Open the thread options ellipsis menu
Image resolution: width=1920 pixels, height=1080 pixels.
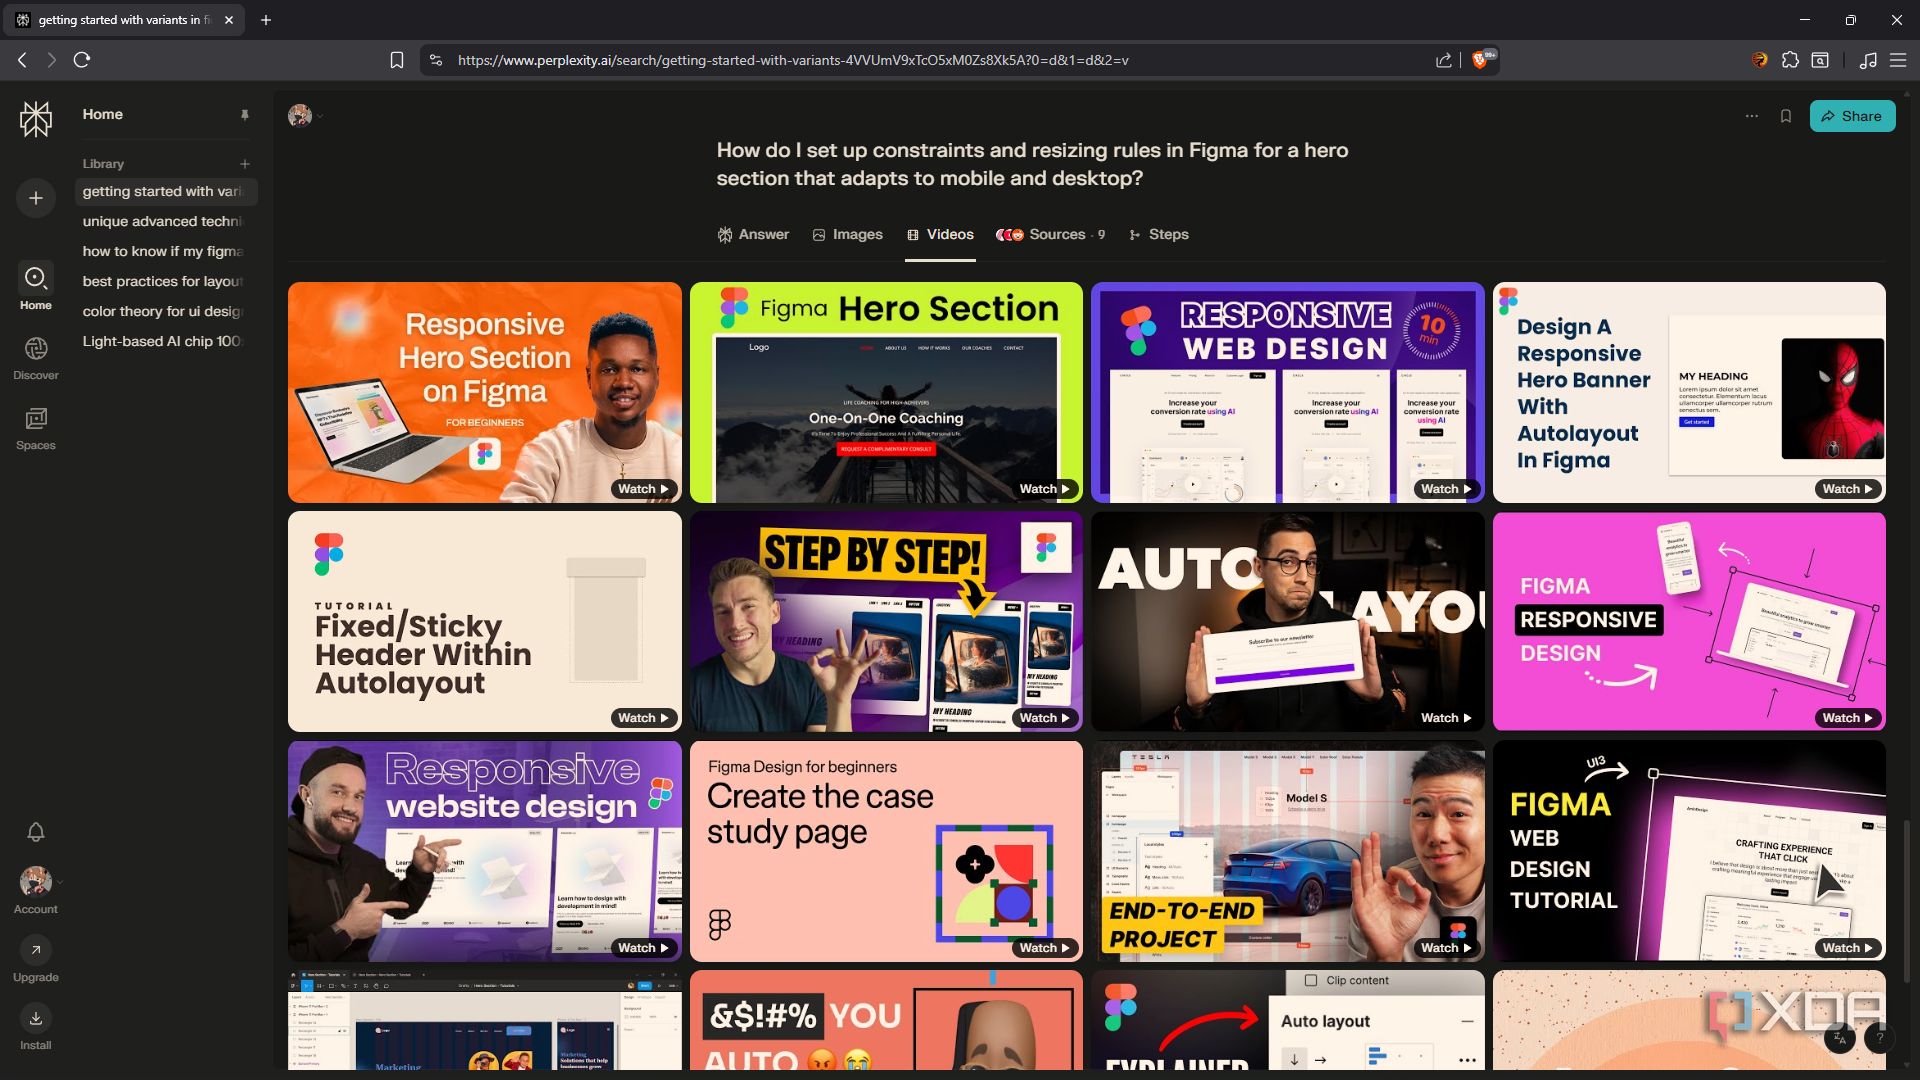pos(1752,116)
